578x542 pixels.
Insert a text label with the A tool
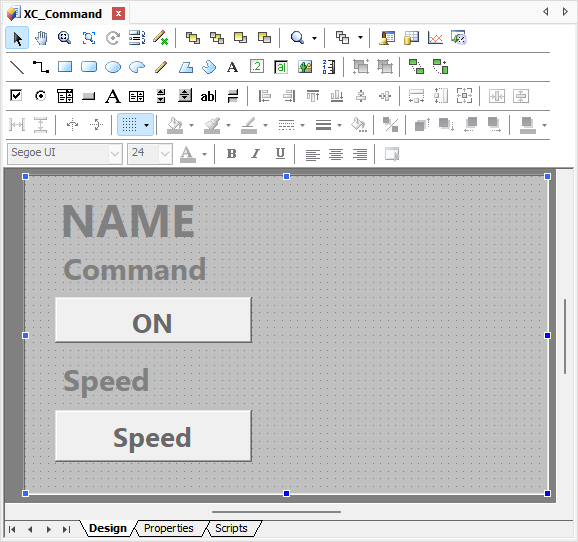232,67
